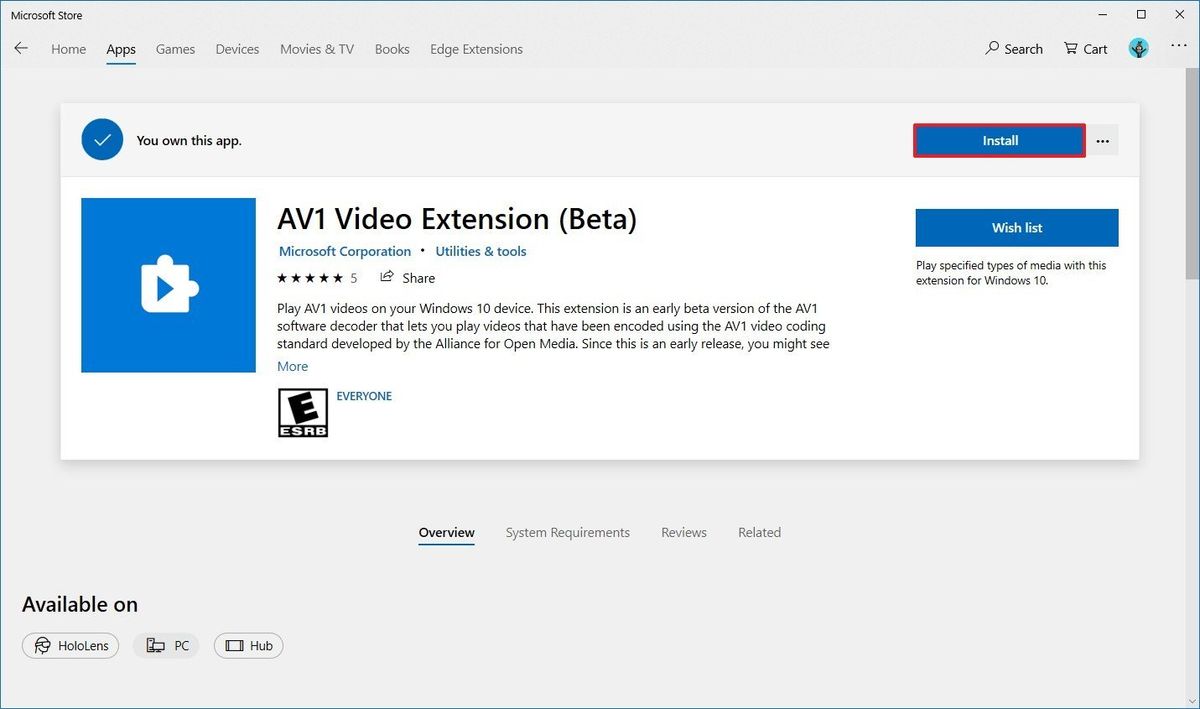Open the shopping Cart
Screen dimensions: 1200x709
coord(1085,48)
